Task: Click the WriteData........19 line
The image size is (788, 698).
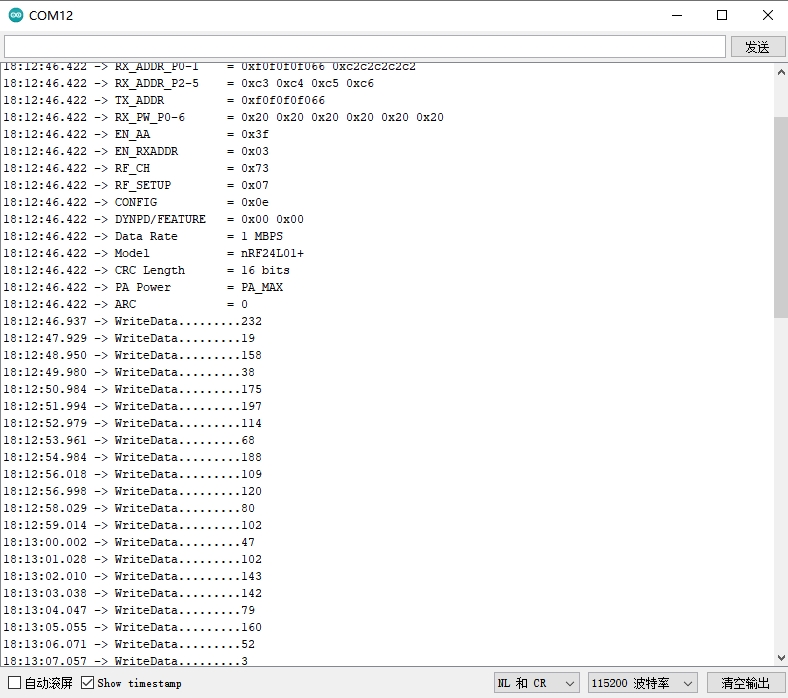Action: tap(129, 339)
